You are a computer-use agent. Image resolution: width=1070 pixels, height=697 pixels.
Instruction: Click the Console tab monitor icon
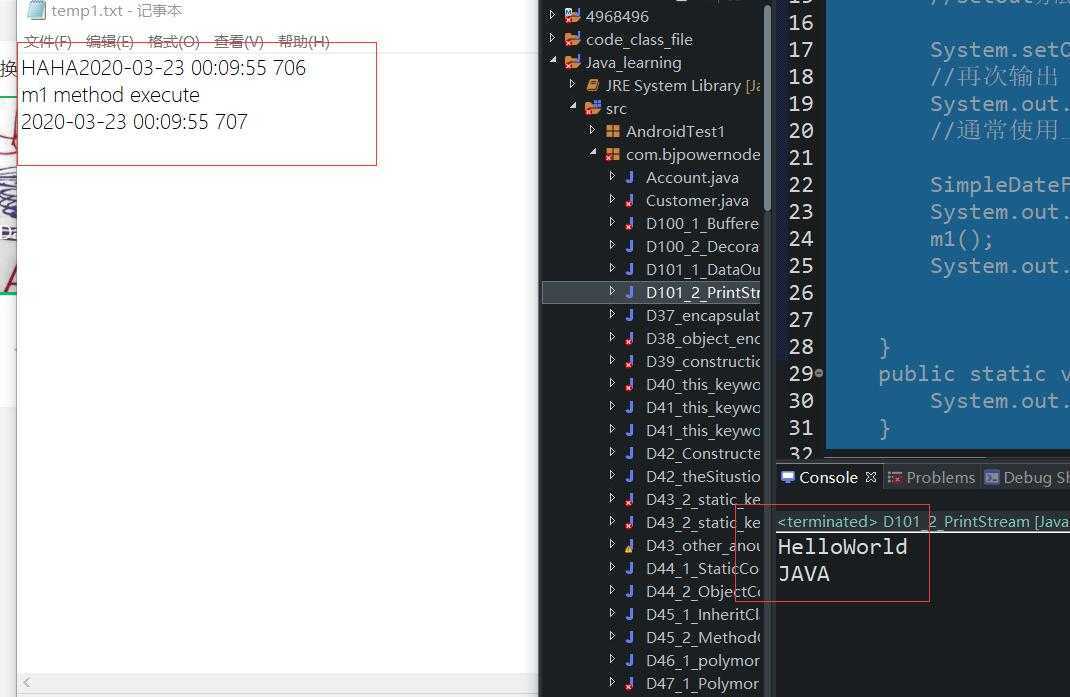click(788, 477)
